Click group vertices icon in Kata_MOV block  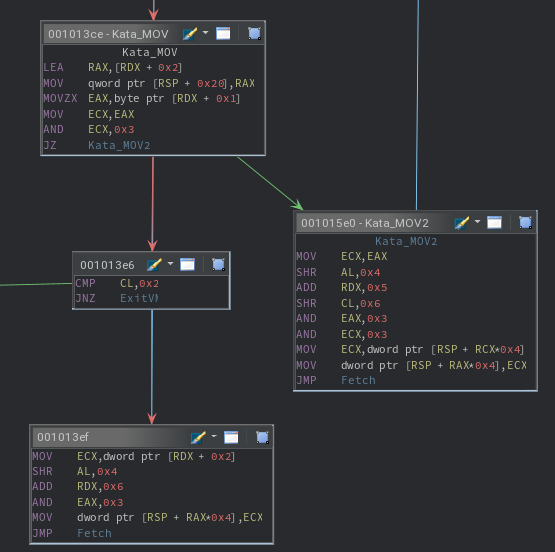coord(254,34)
